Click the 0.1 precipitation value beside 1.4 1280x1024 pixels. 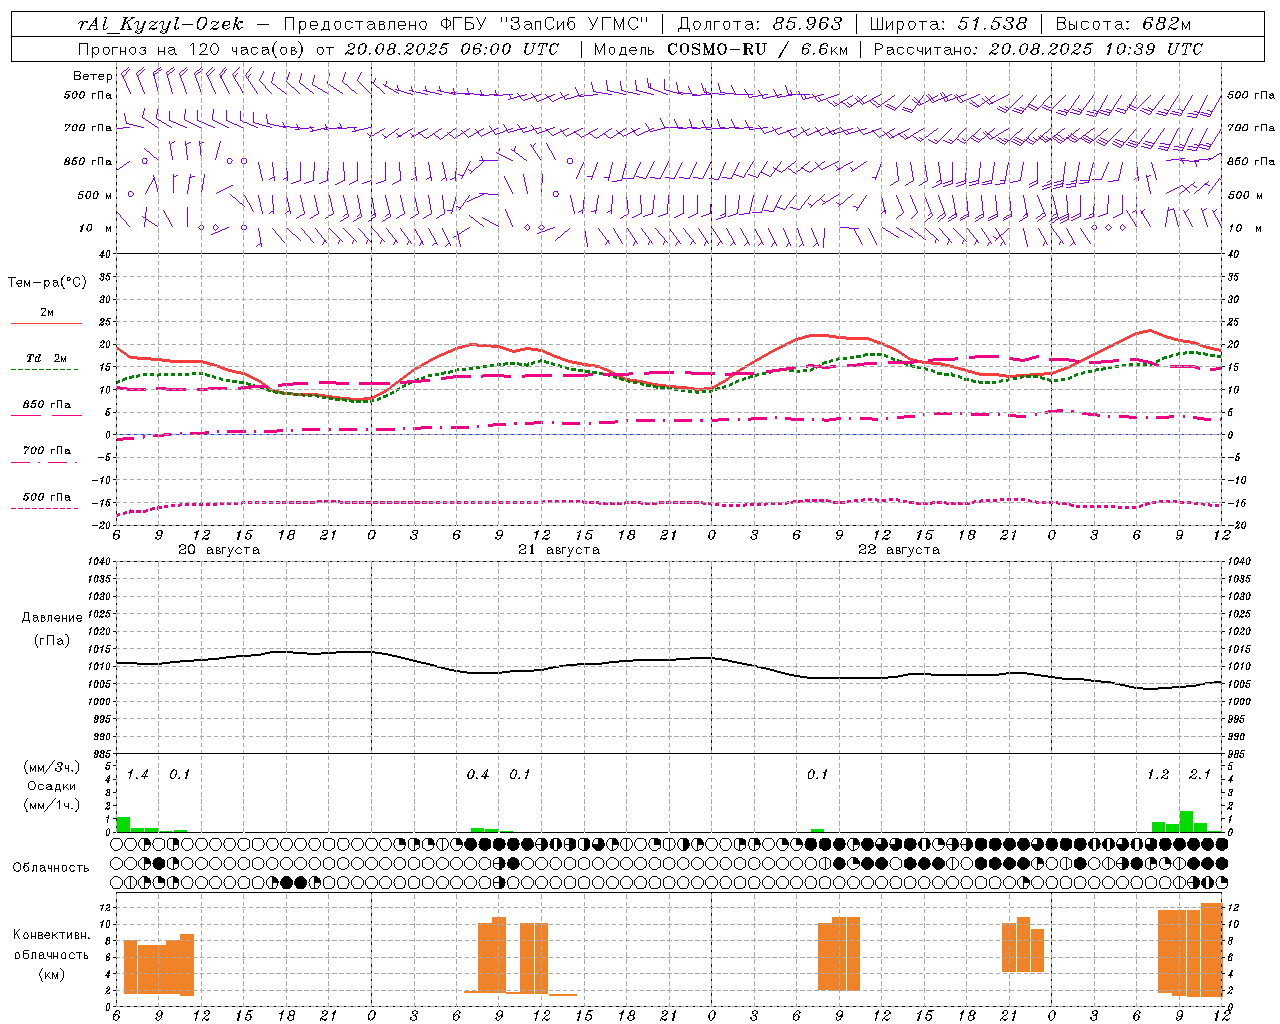(179, 775)
